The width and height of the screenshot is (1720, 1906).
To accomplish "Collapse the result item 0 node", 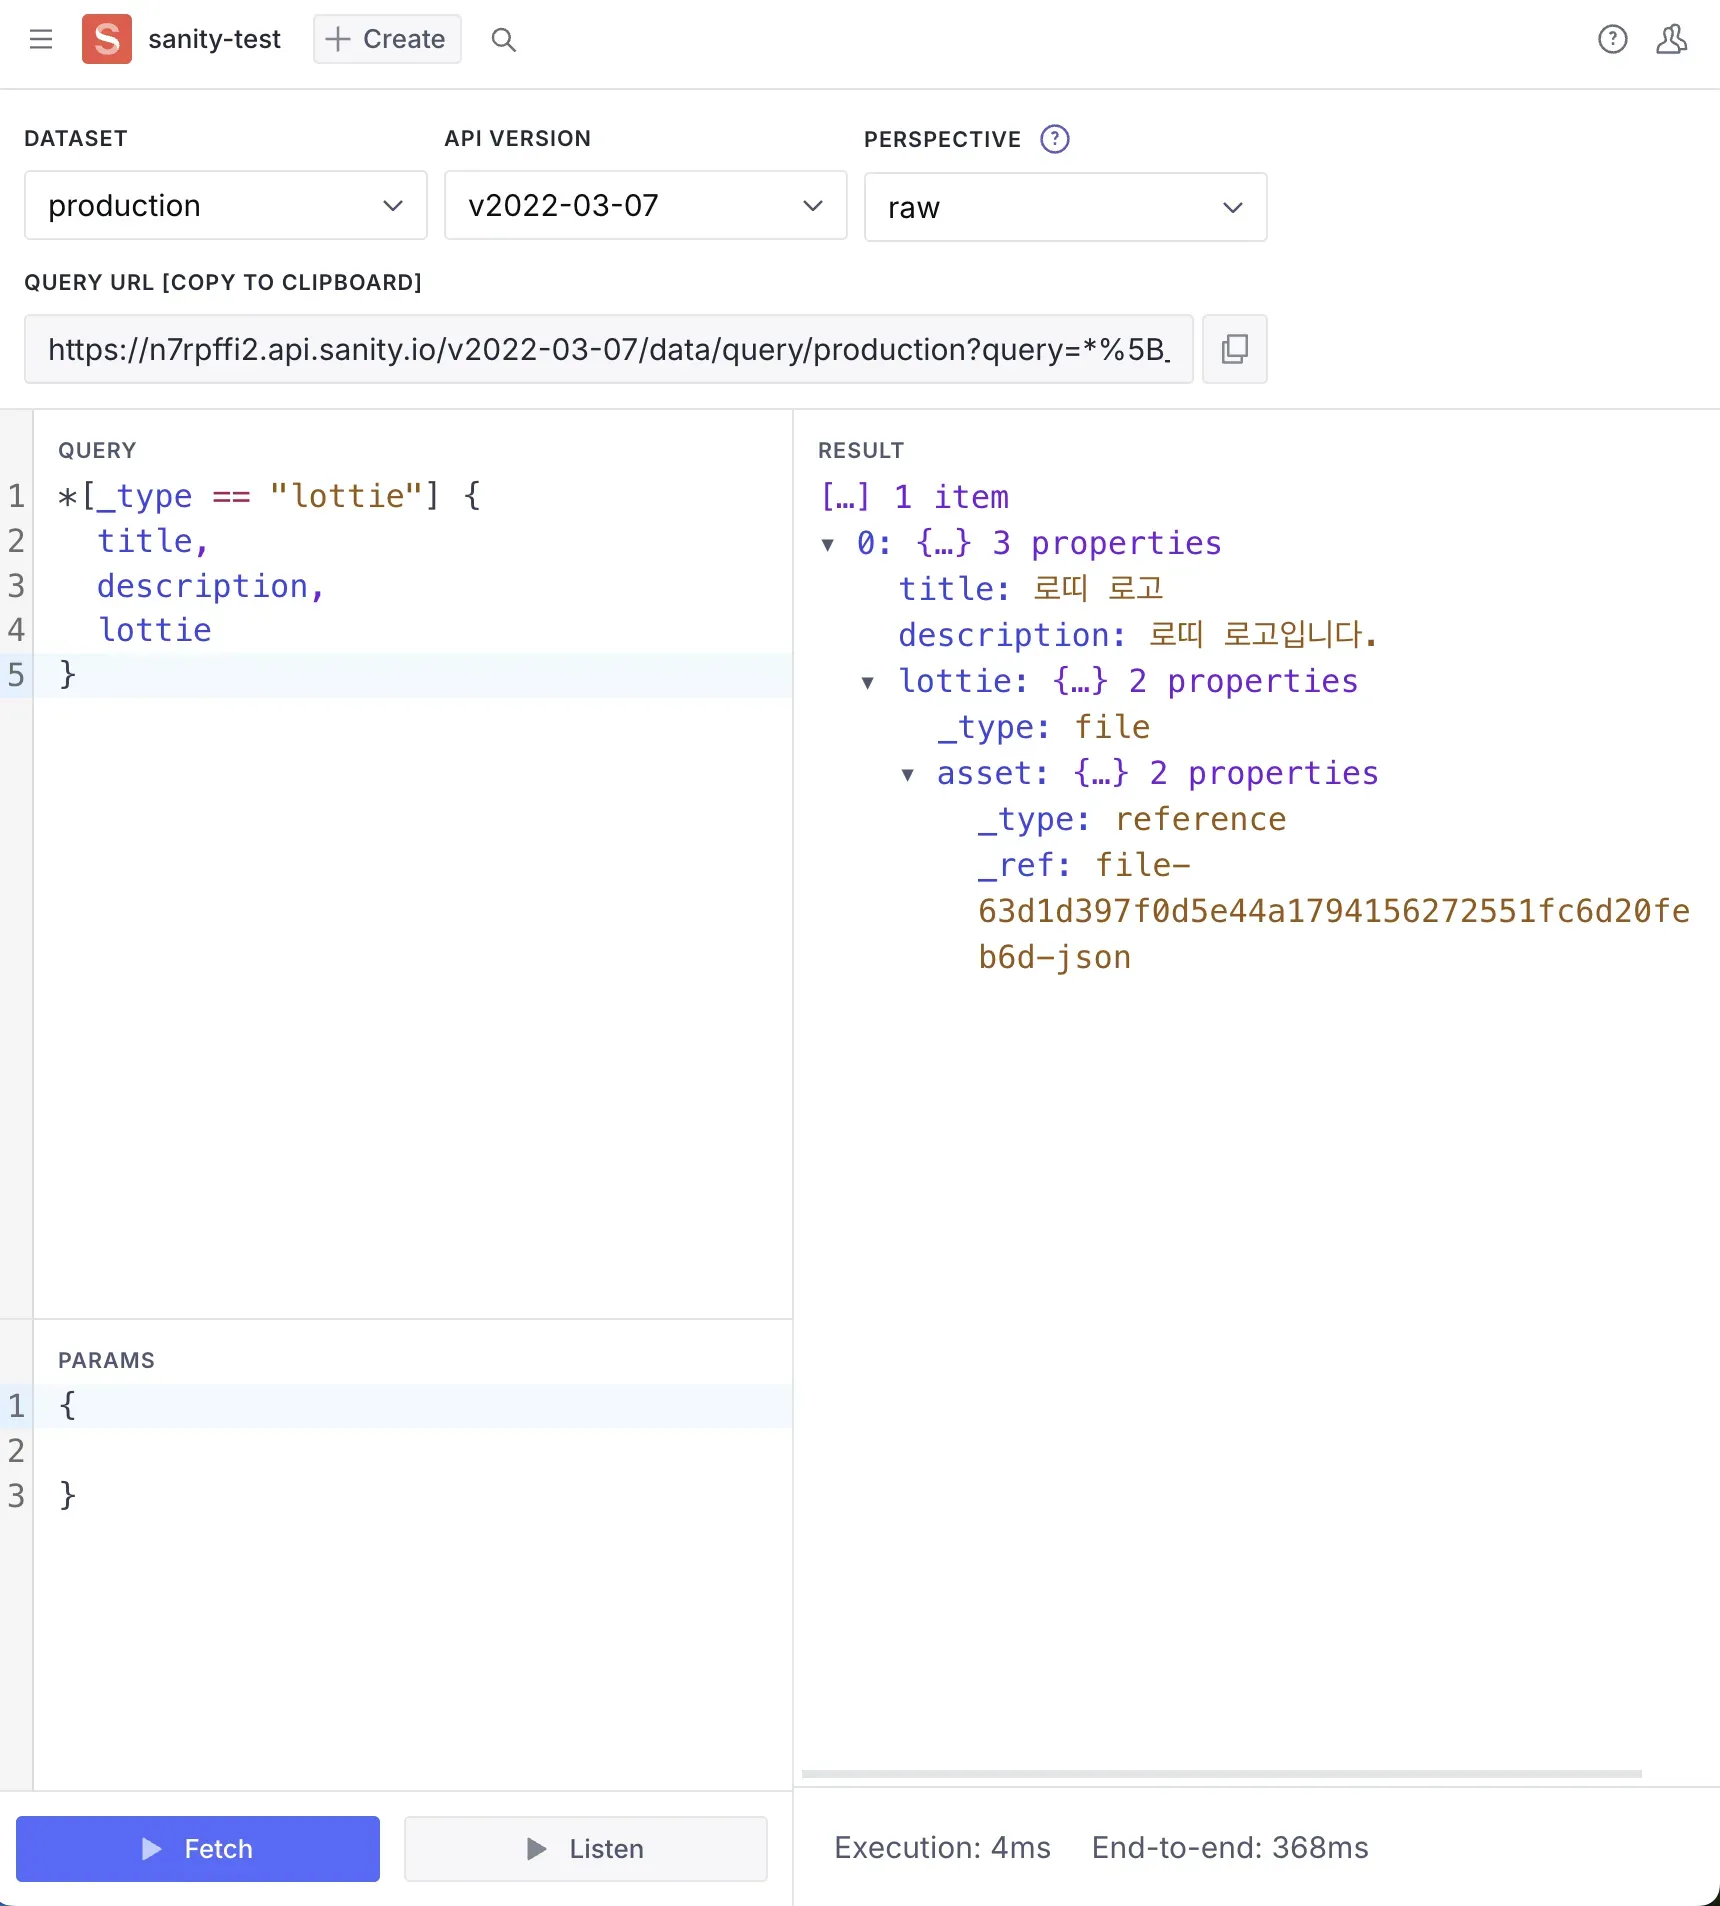I will 828,545.
